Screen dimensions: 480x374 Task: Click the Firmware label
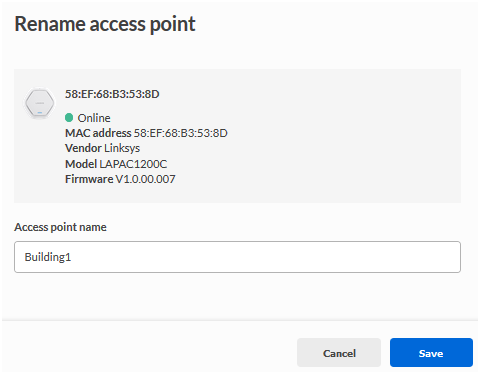(89, 179)
